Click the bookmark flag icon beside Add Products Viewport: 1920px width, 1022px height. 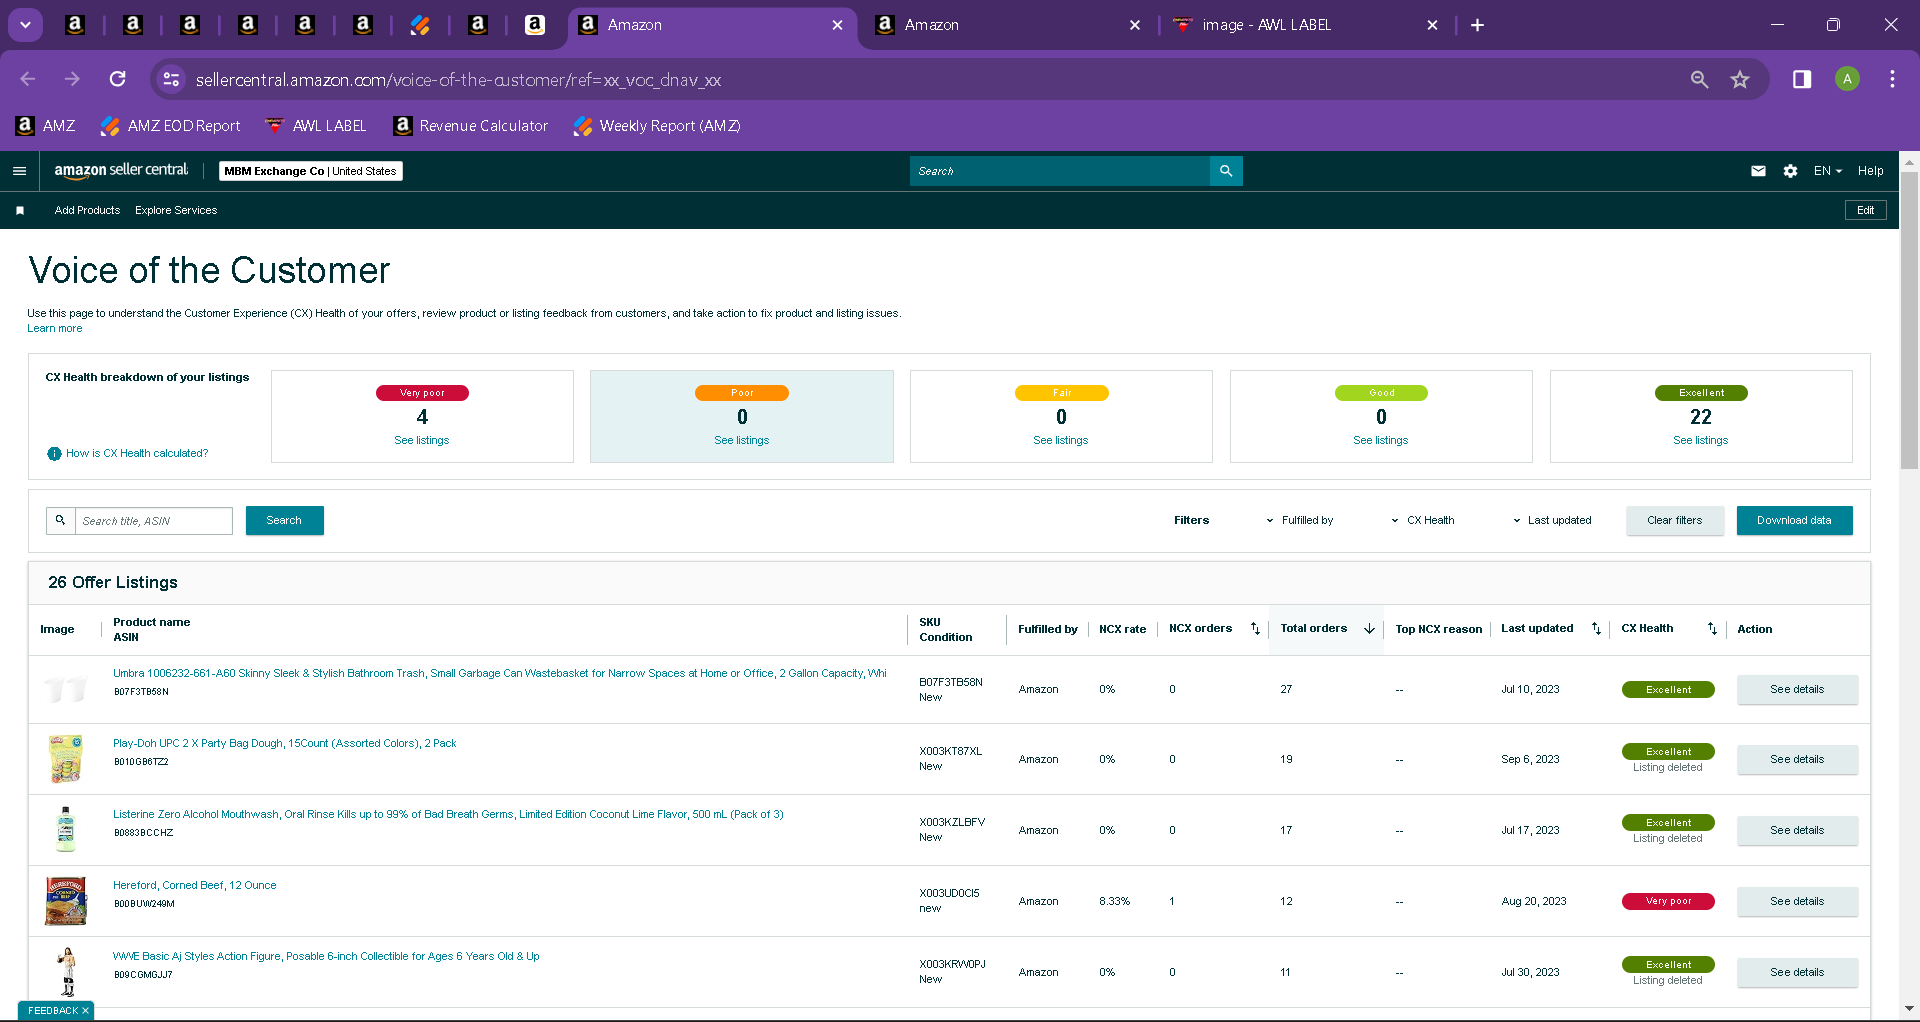20,211
